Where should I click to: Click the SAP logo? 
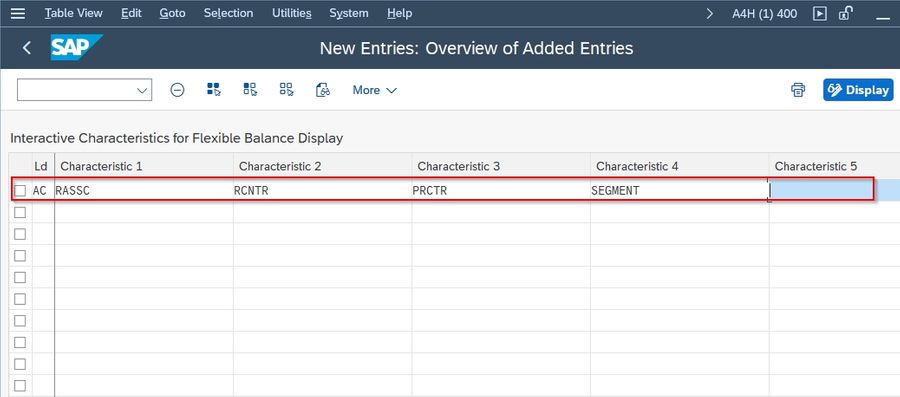76,48
